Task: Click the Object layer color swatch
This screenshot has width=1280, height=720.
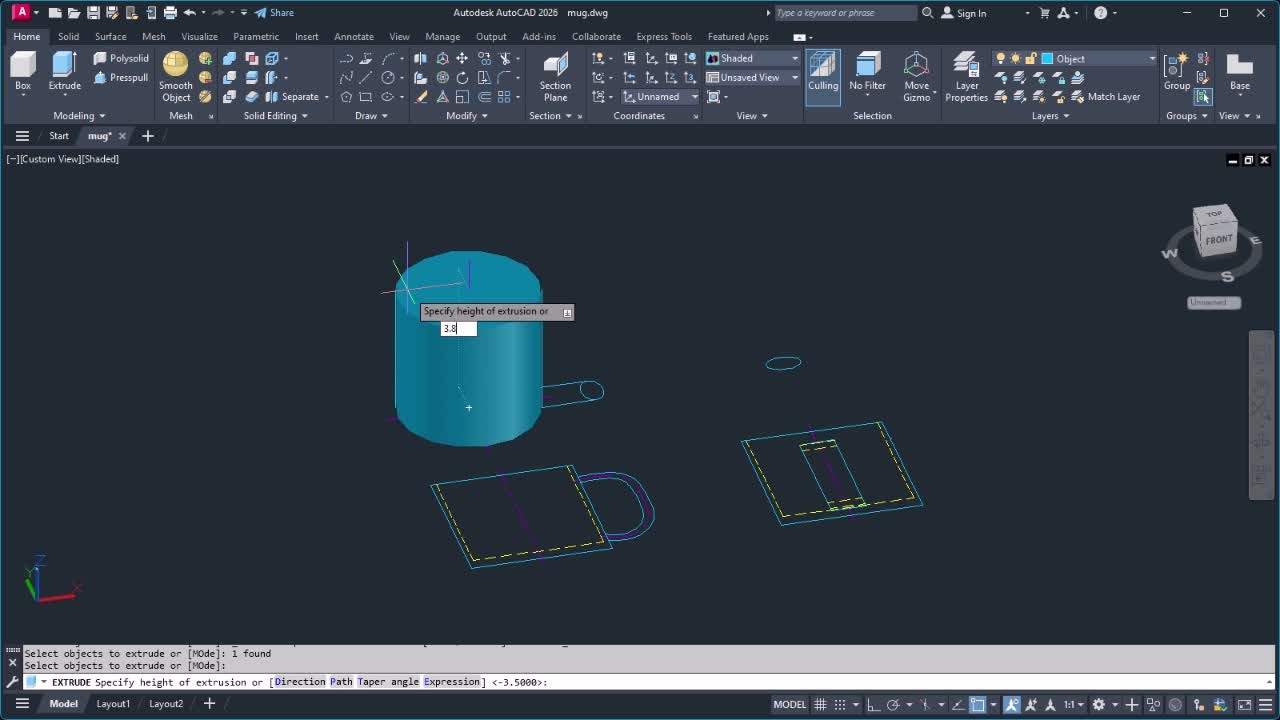Action: pos(1047,59)
